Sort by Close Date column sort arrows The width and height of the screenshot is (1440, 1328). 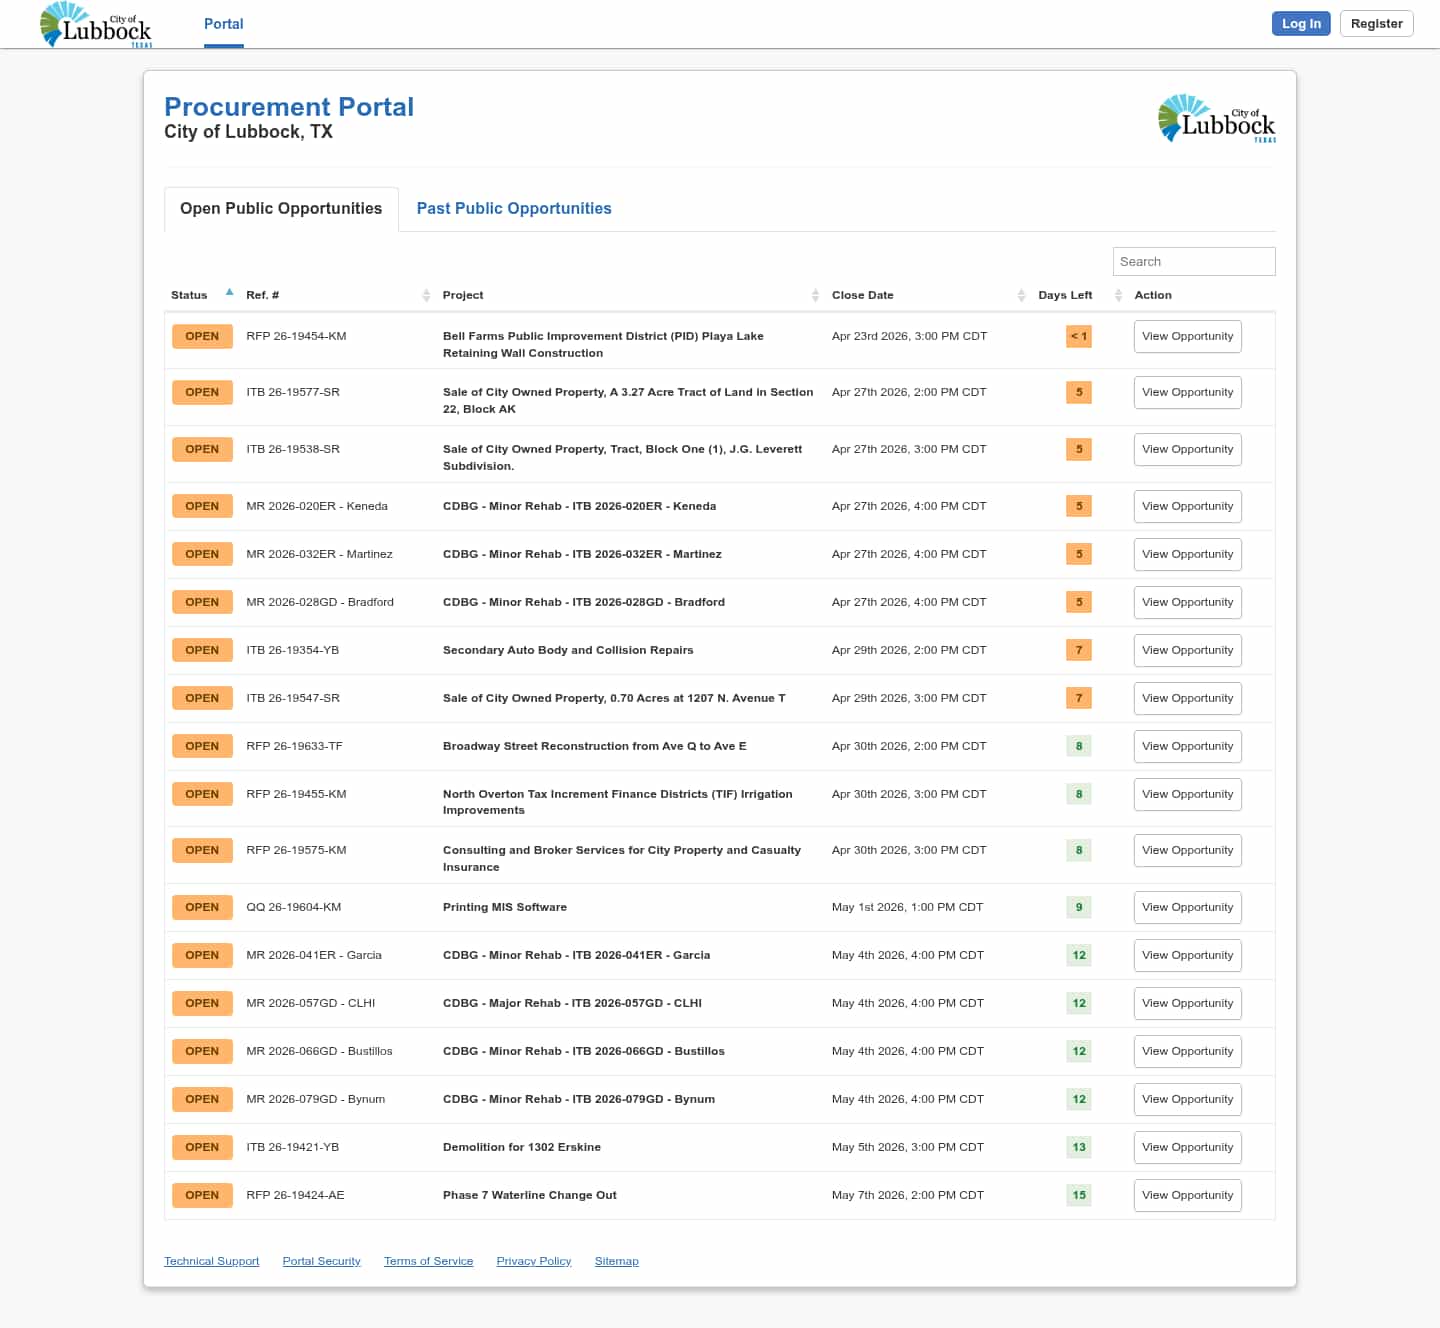1021,295
